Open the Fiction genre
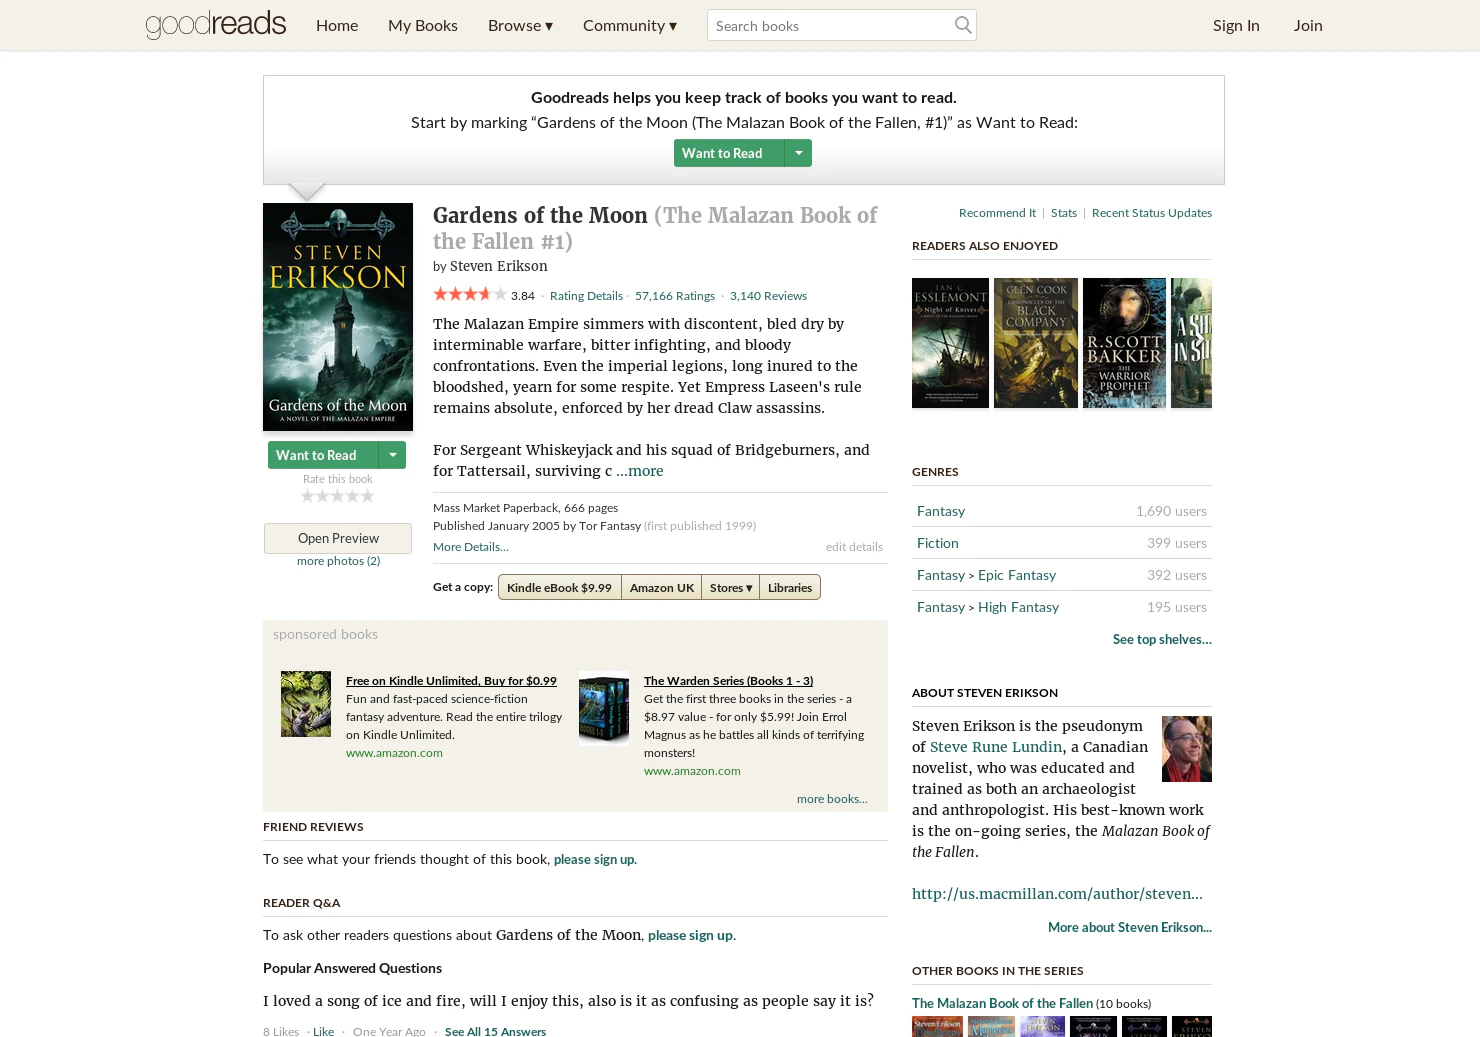This screenshot has width=1480, height=1037. pos(938,543)
